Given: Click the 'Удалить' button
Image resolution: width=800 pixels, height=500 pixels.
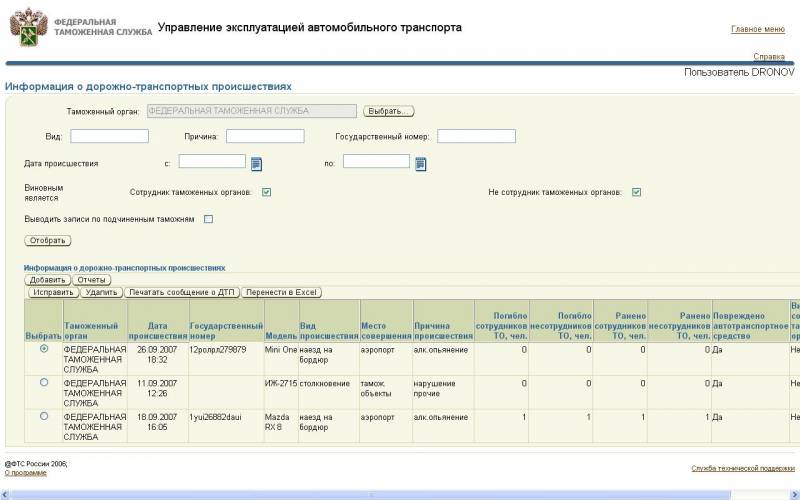Looking at the screenshot, I should click(x=102, y=292).
